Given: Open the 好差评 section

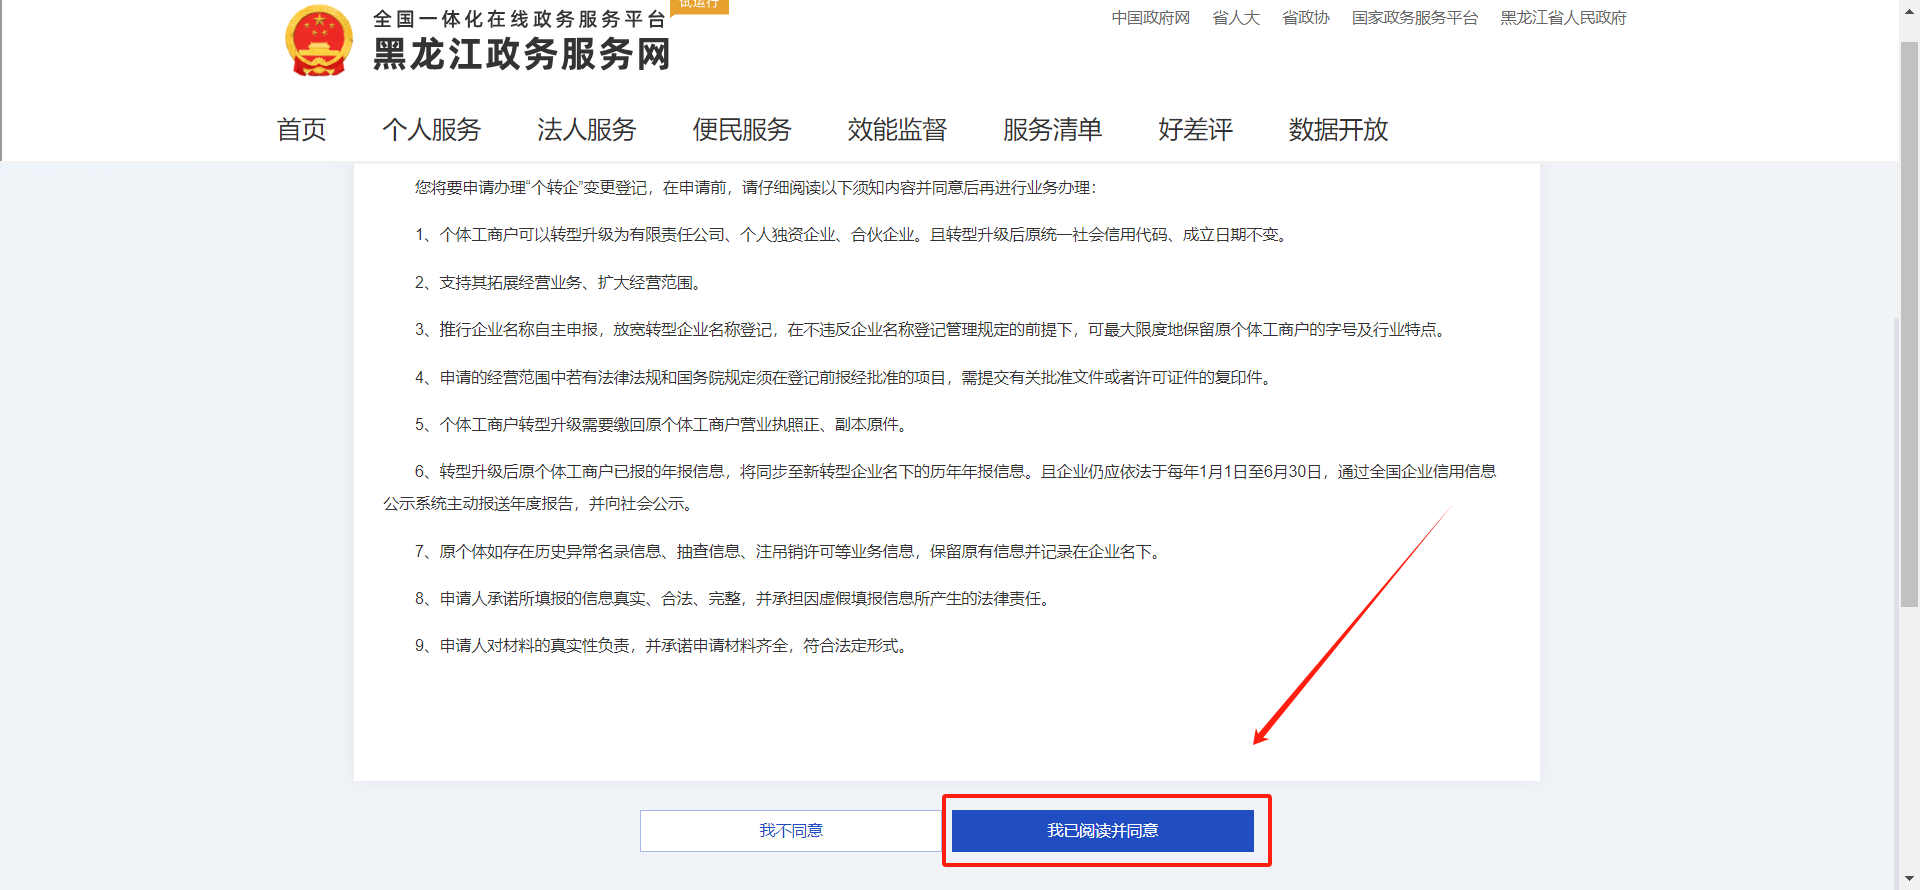Looking at the screenshot, I should tap(1195, 130).
